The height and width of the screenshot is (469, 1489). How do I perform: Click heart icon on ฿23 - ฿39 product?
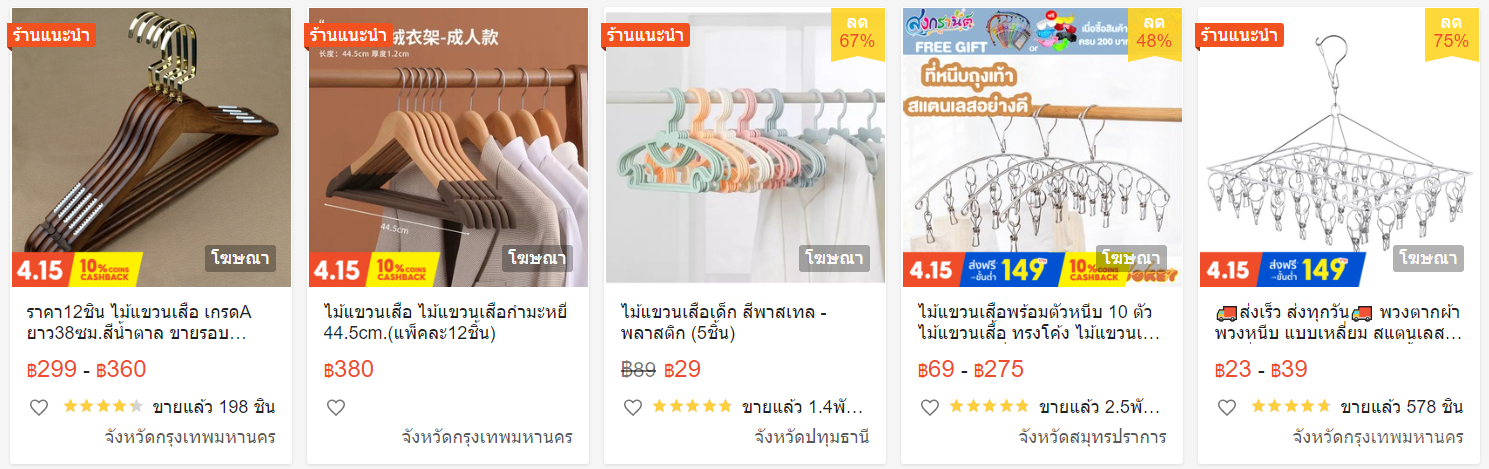point(1227,407)
